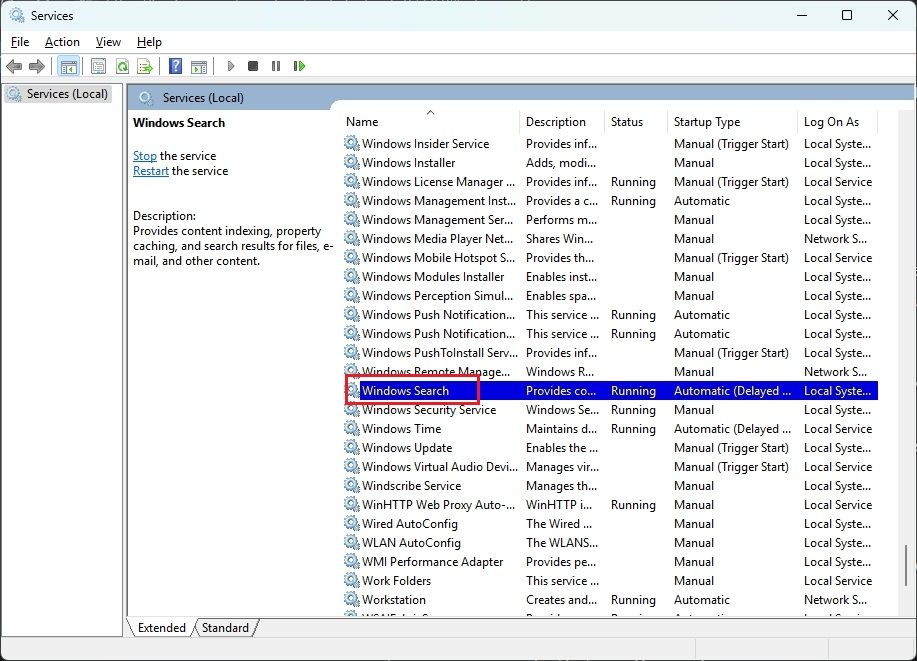917x661 pixels.
Task: Click gear icon of Windows Time row
Action: click(x=351, y=428)
